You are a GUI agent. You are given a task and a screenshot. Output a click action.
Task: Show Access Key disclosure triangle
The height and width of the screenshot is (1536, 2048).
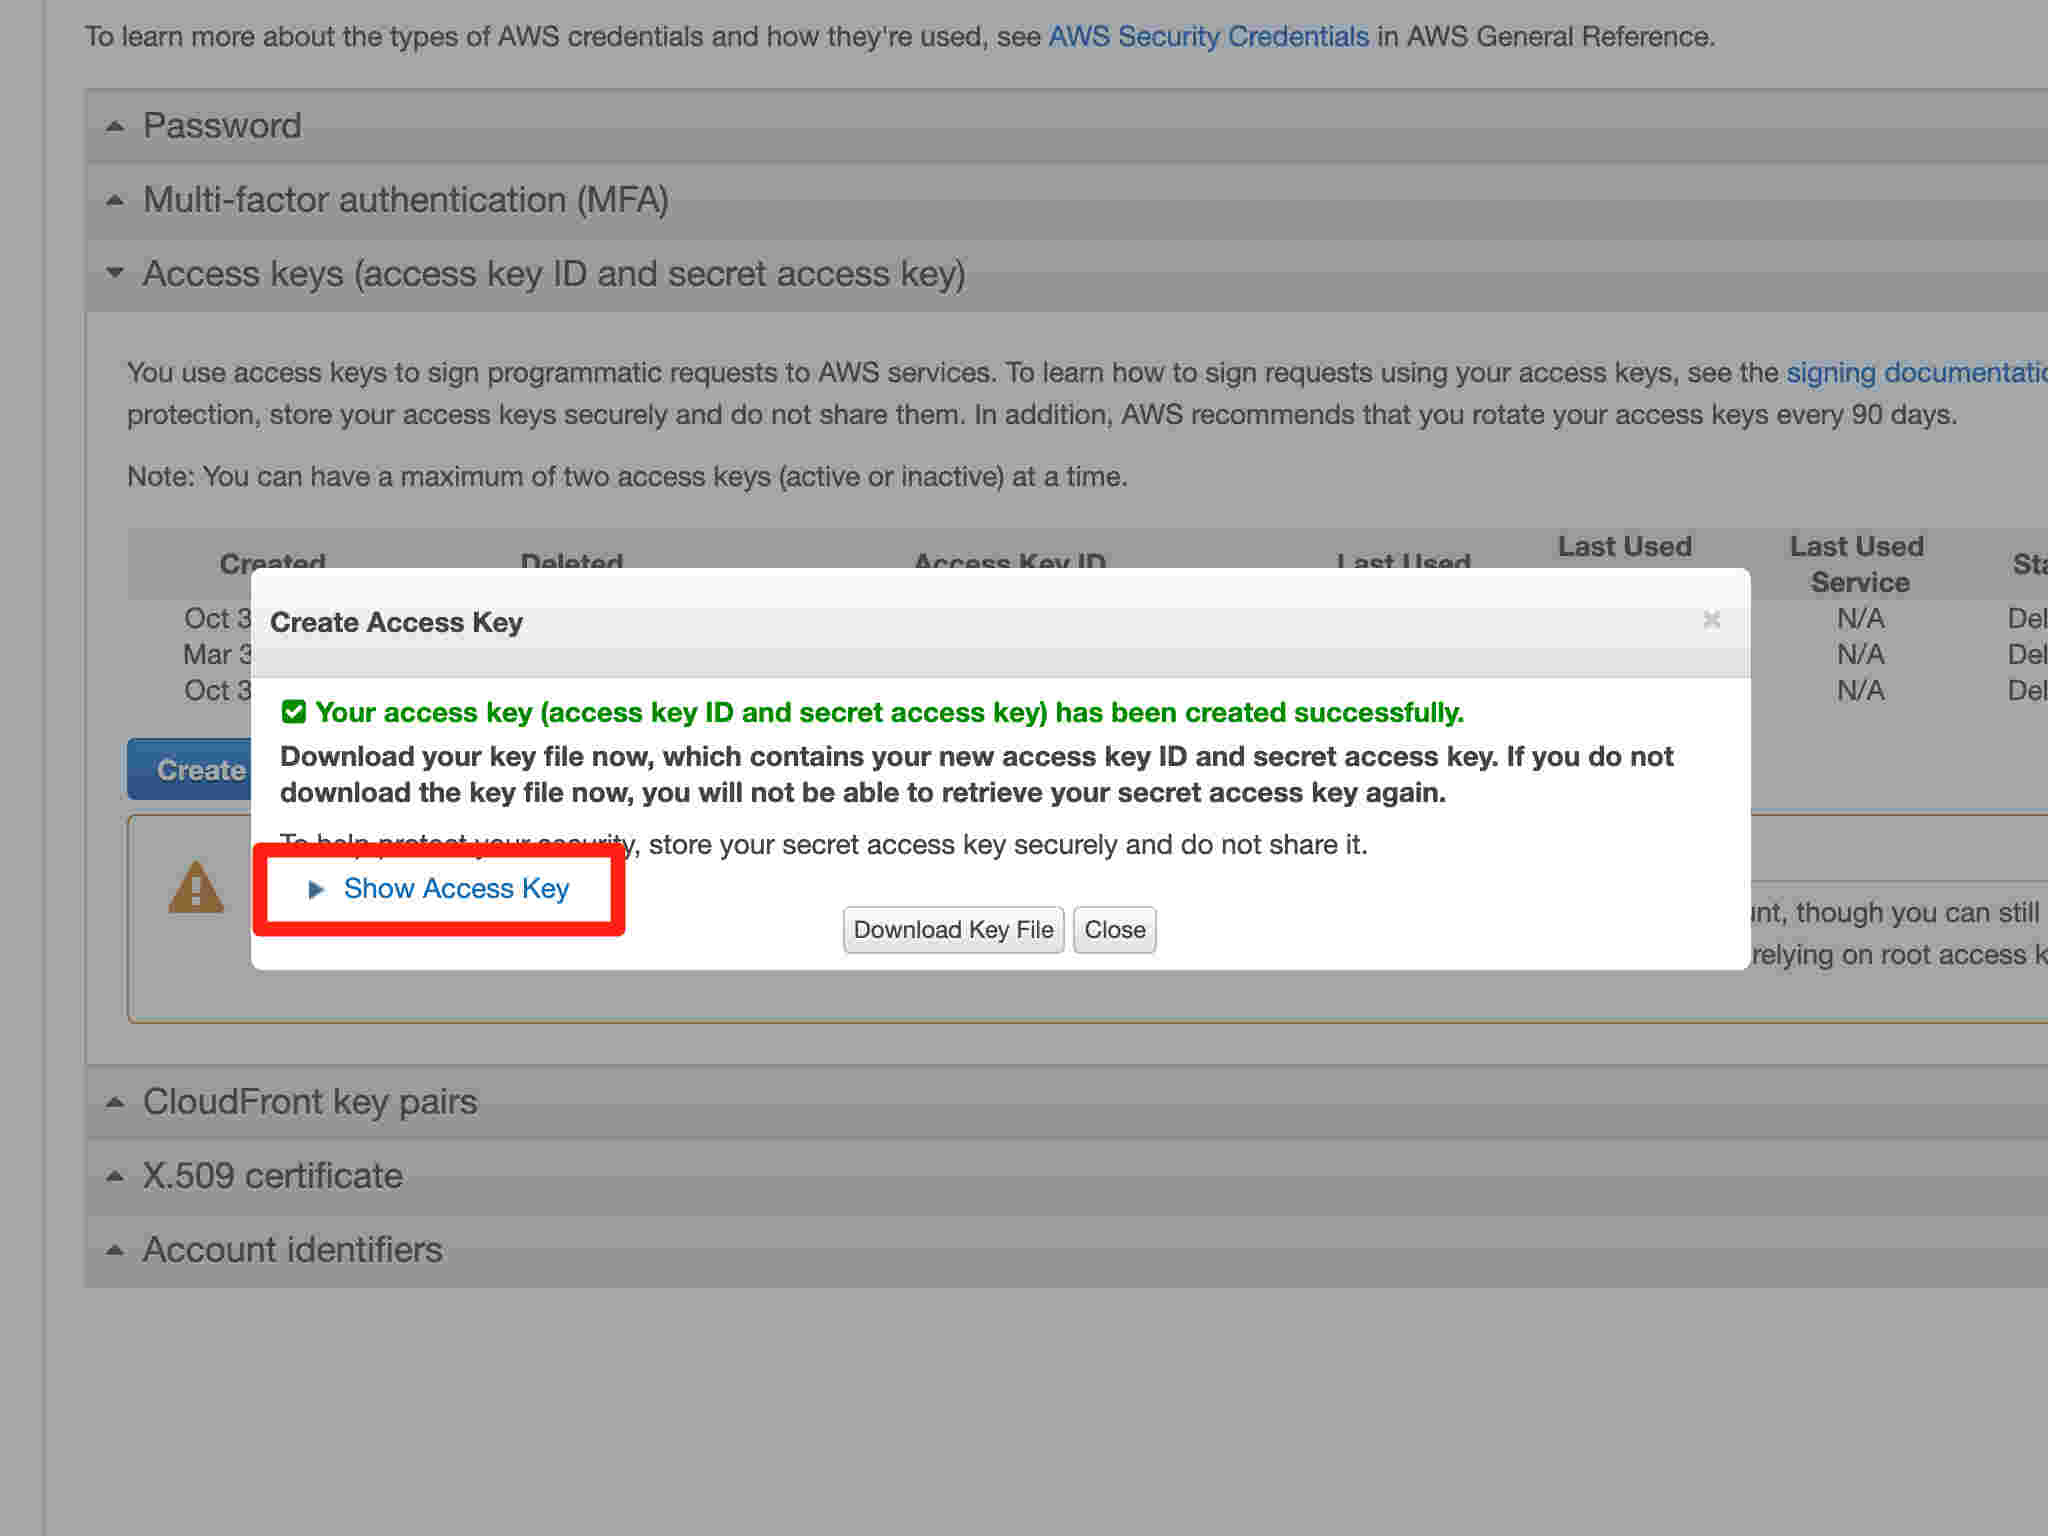[x=316, y=889]
